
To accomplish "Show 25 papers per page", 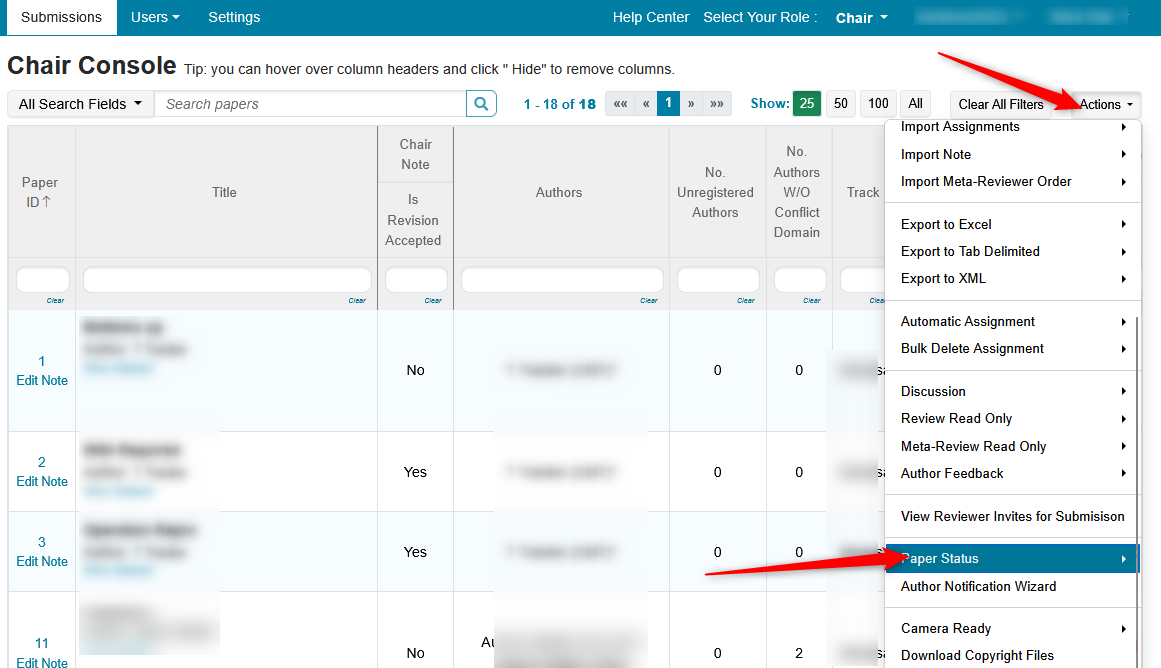I will coord(807,104).
